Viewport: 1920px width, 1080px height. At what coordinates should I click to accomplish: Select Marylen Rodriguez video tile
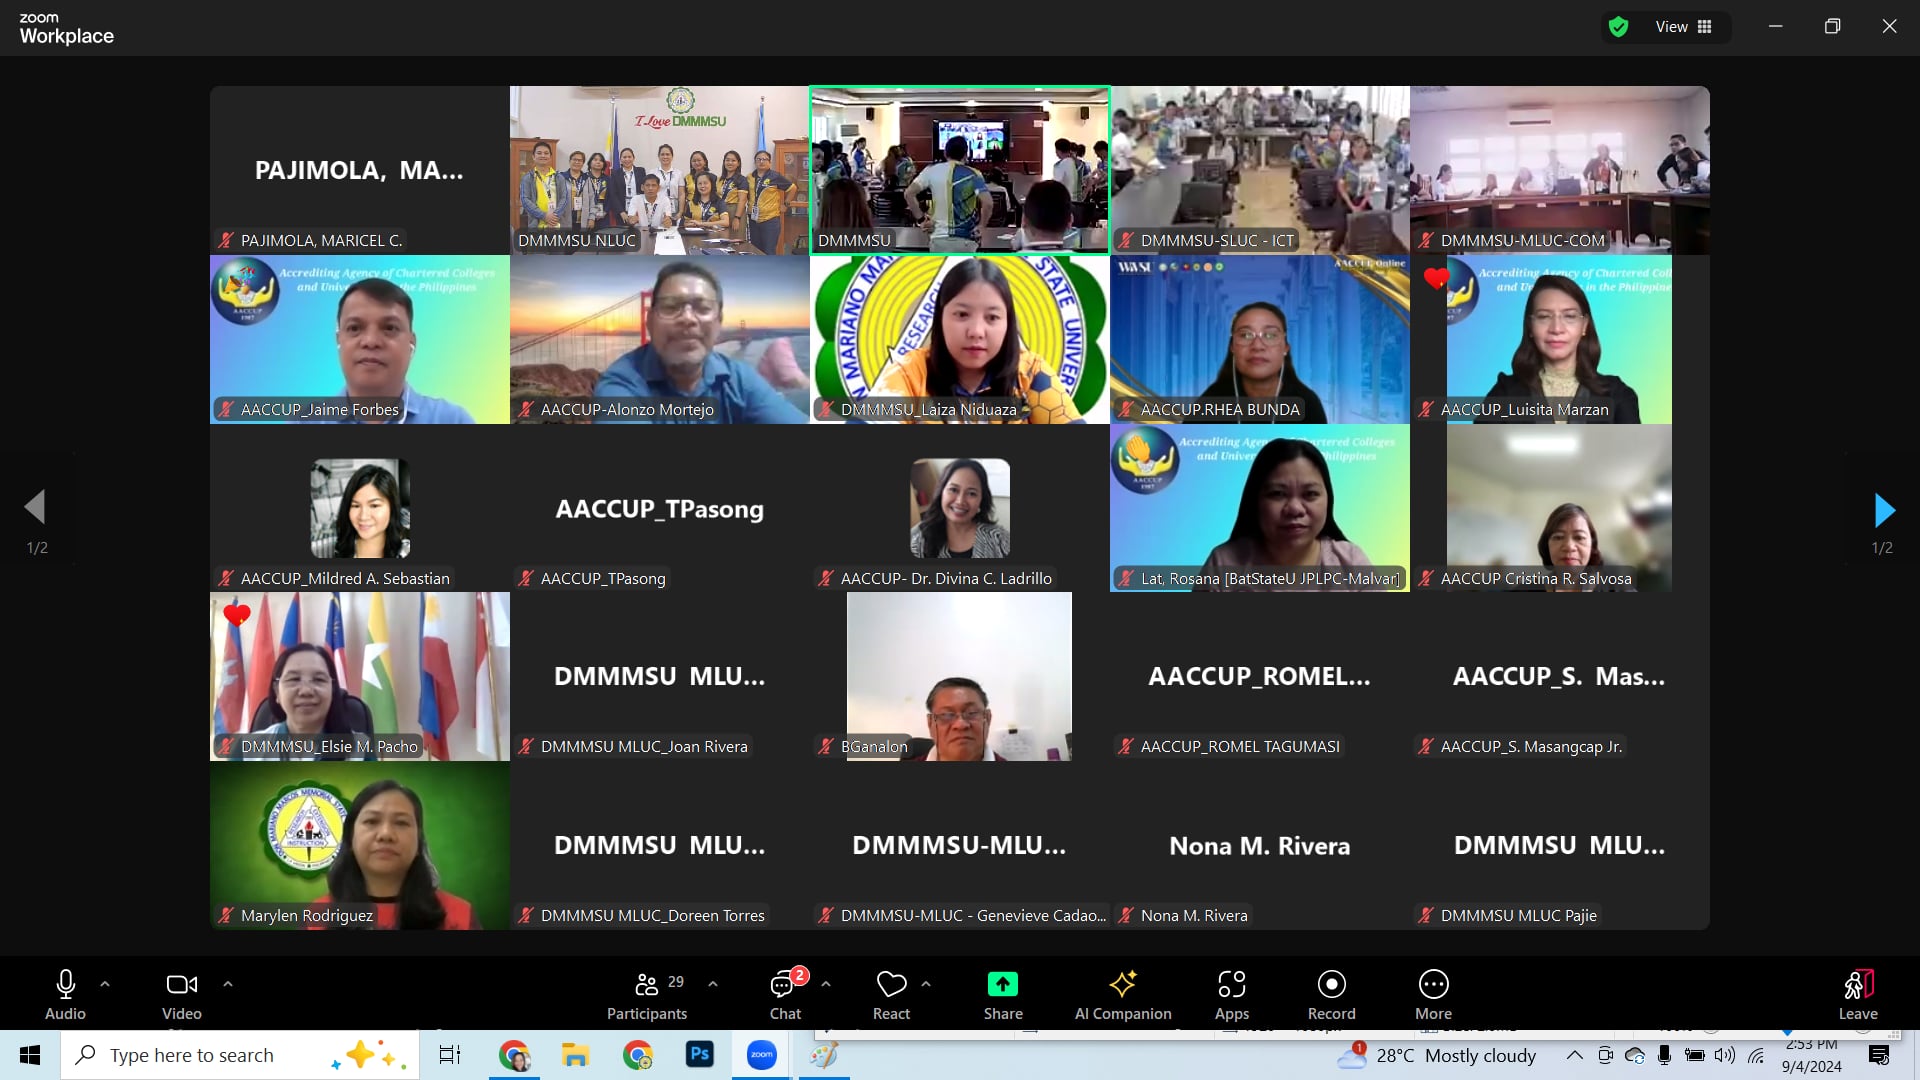pyautogui.click(x=360, y=845)
